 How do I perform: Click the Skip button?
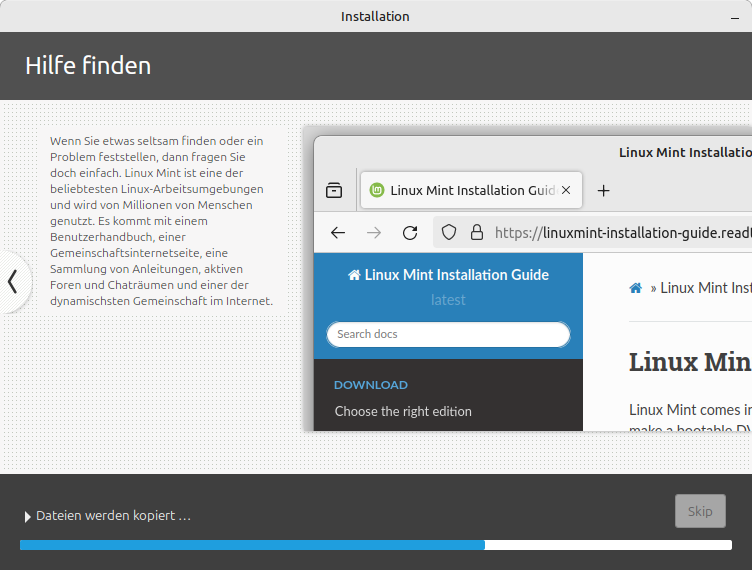pyautogui.click(x=700, y=511)
